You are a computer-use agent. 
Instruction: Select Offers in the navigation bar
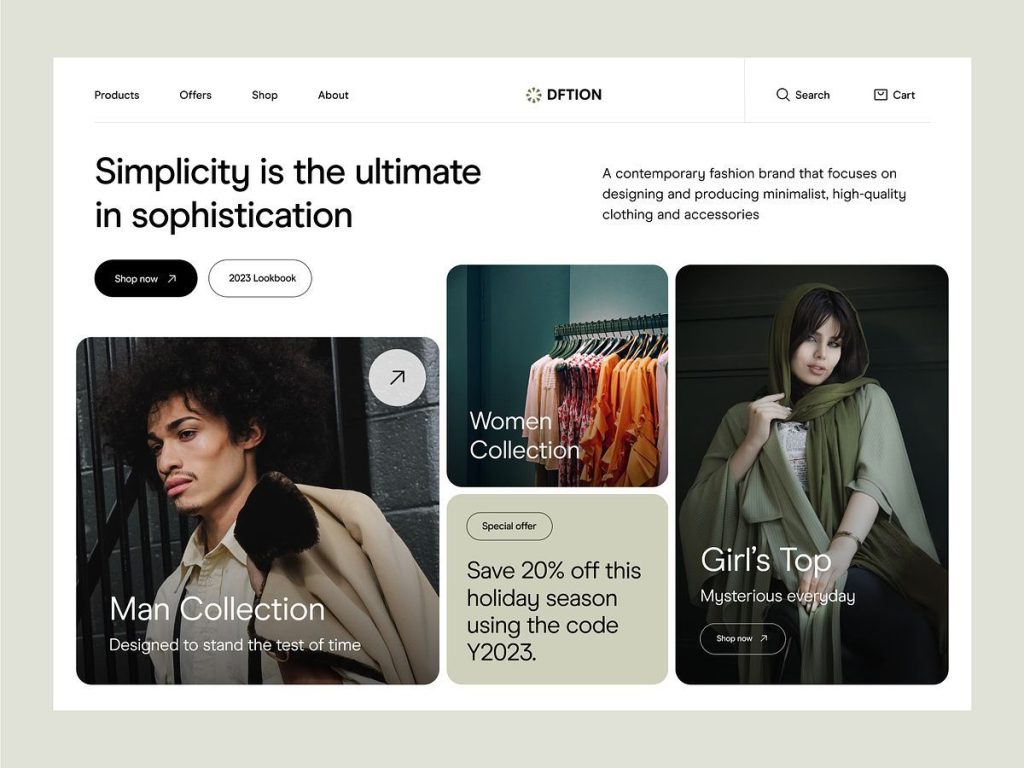(x=195, y=95)
